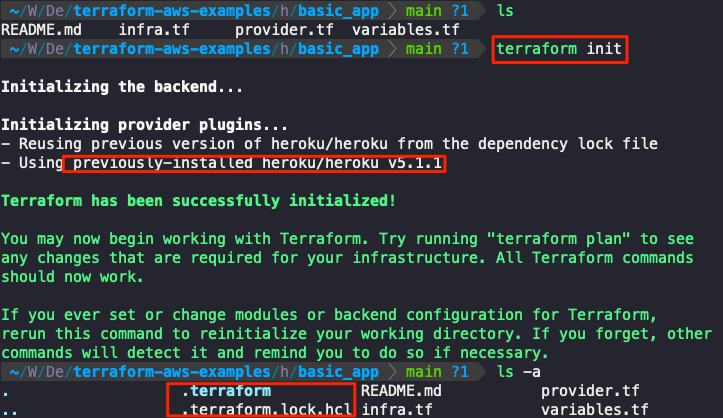The height and width of the screenshot is (418, 723).
Task: Click the 'ls' command on the first prompt
Action: click(505, 11)
